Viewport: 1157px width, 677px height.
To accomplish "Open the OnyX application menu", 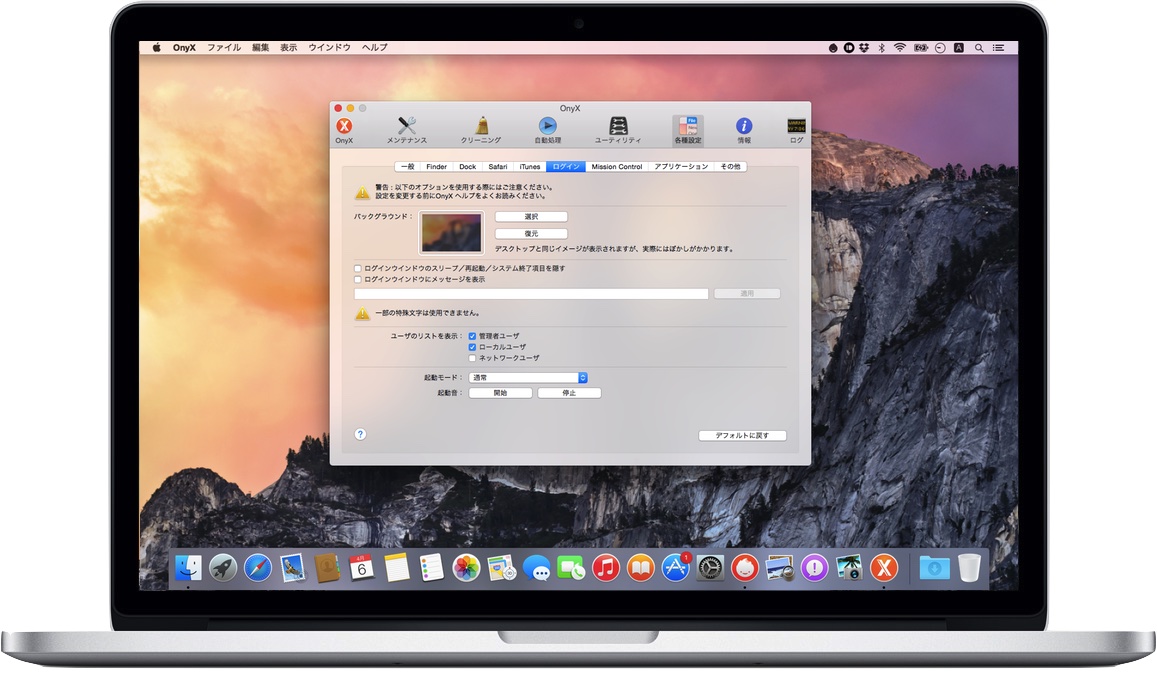I will (184, 47).
